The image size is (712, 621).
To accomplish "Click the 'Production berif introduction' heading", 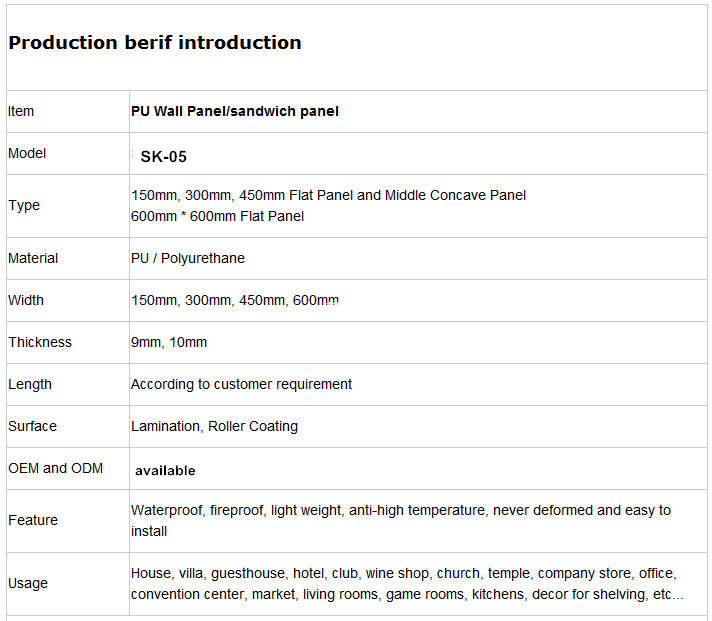I will pyautogui.click(x=155, y=43).
